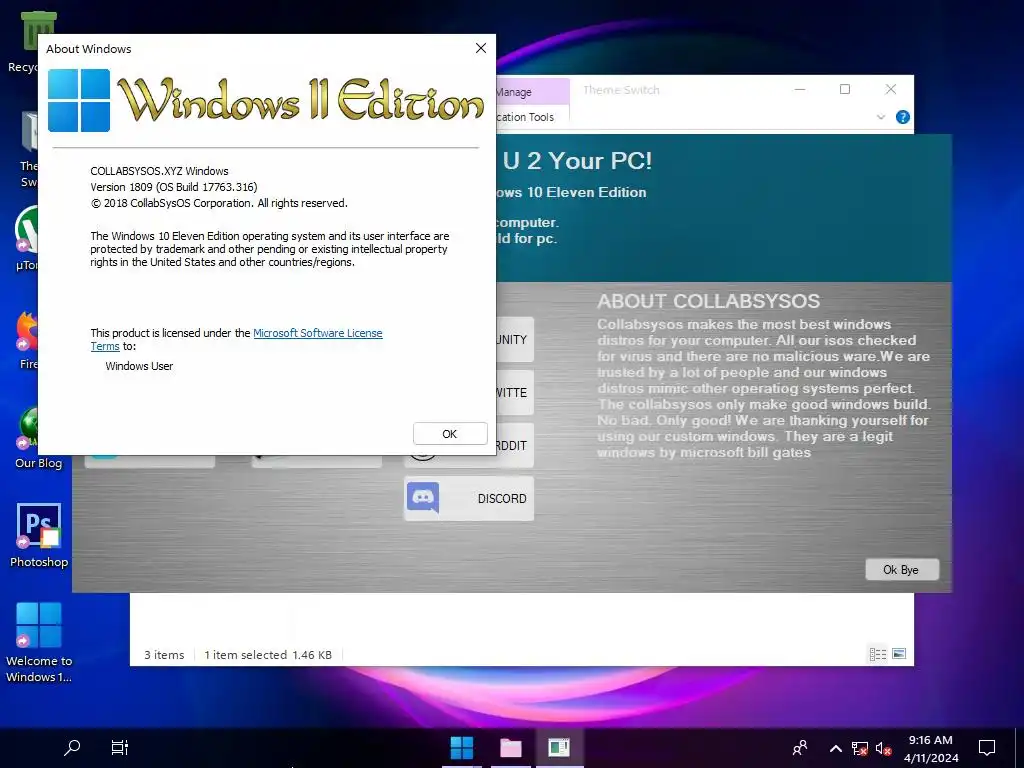Open the Discord button in welcome window
Image resolution: width=1024 pixels, height=768 pixels.
(469, 499)
